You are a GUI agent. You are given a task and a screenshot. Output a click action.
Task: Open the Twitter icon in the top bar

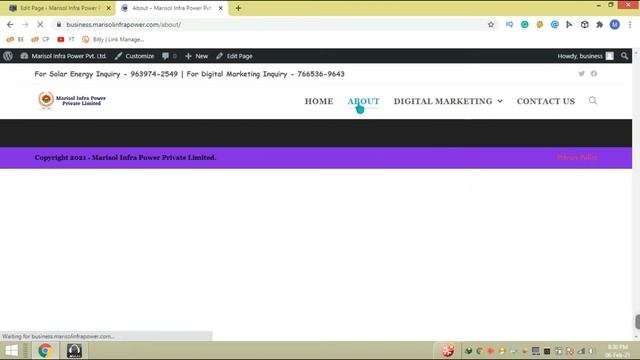pos(581,73)
